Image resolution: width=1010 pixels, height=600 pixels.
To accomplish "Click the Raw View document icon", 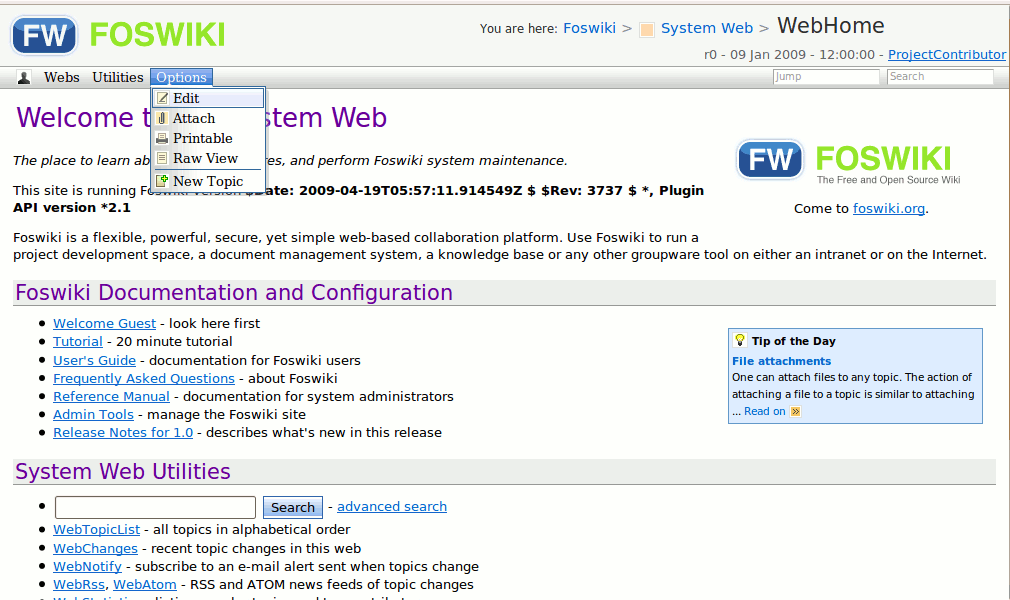I will pyautogui.click(x=162, y=158).
